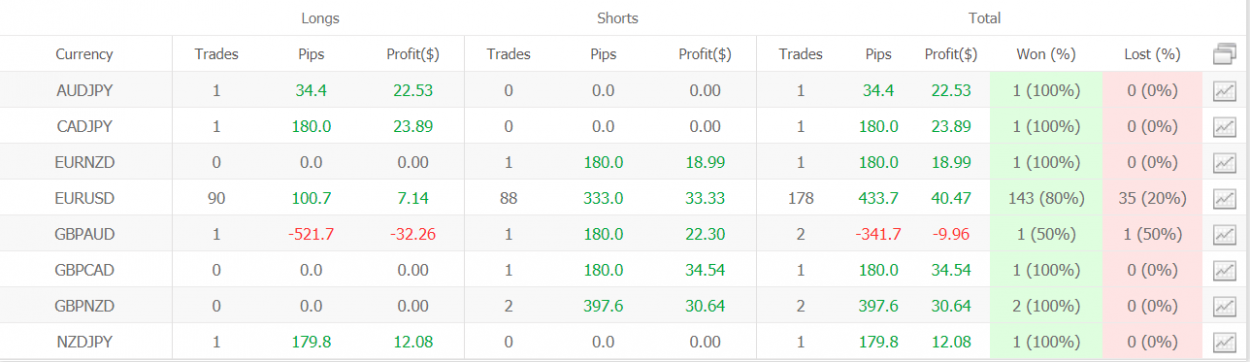Open the AUDJPY row chart icon
This screenshot has width=1250, height=362.
point(1224,91)
